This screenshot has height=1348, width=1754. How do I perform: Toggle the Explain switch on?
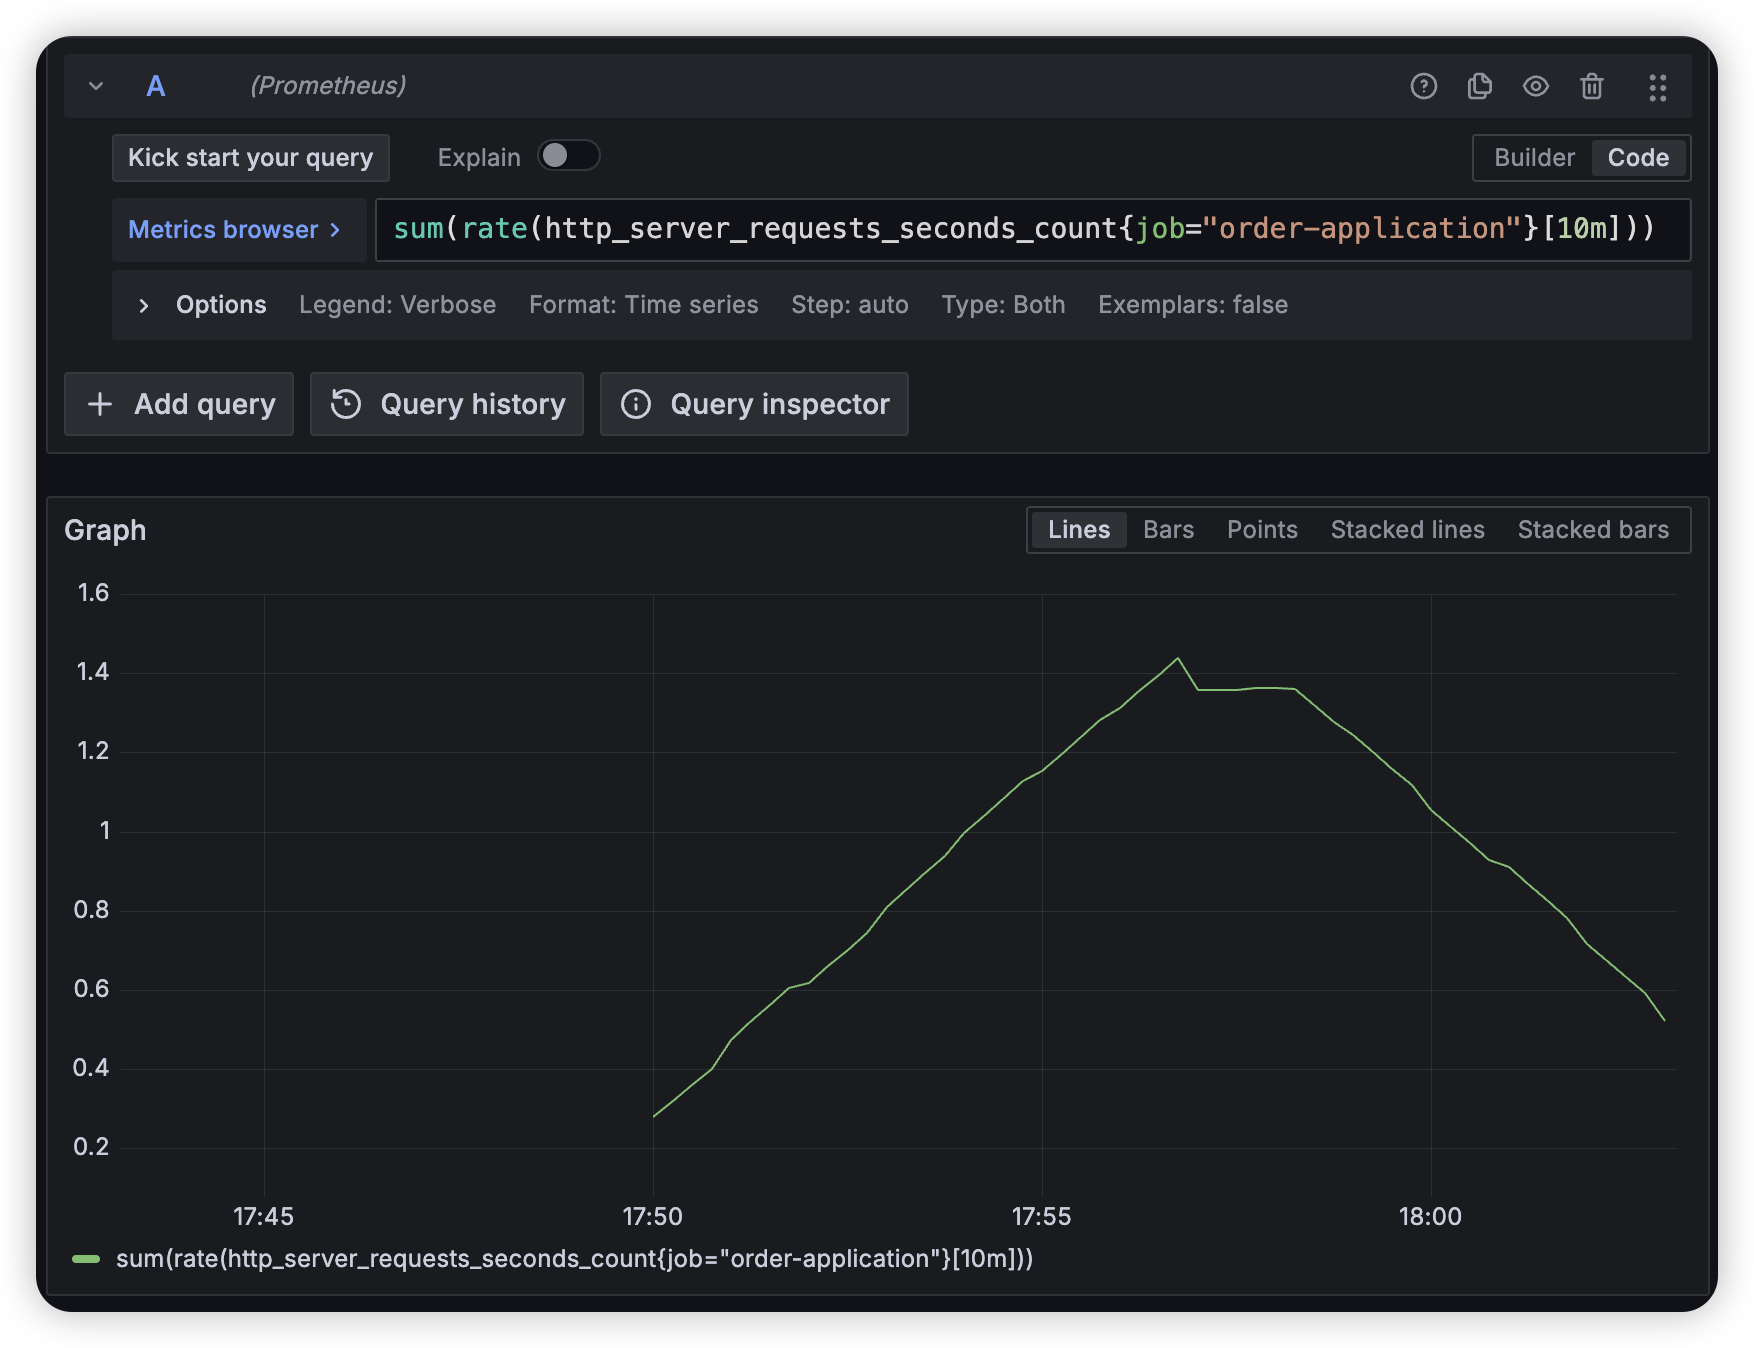pos(568,156)
